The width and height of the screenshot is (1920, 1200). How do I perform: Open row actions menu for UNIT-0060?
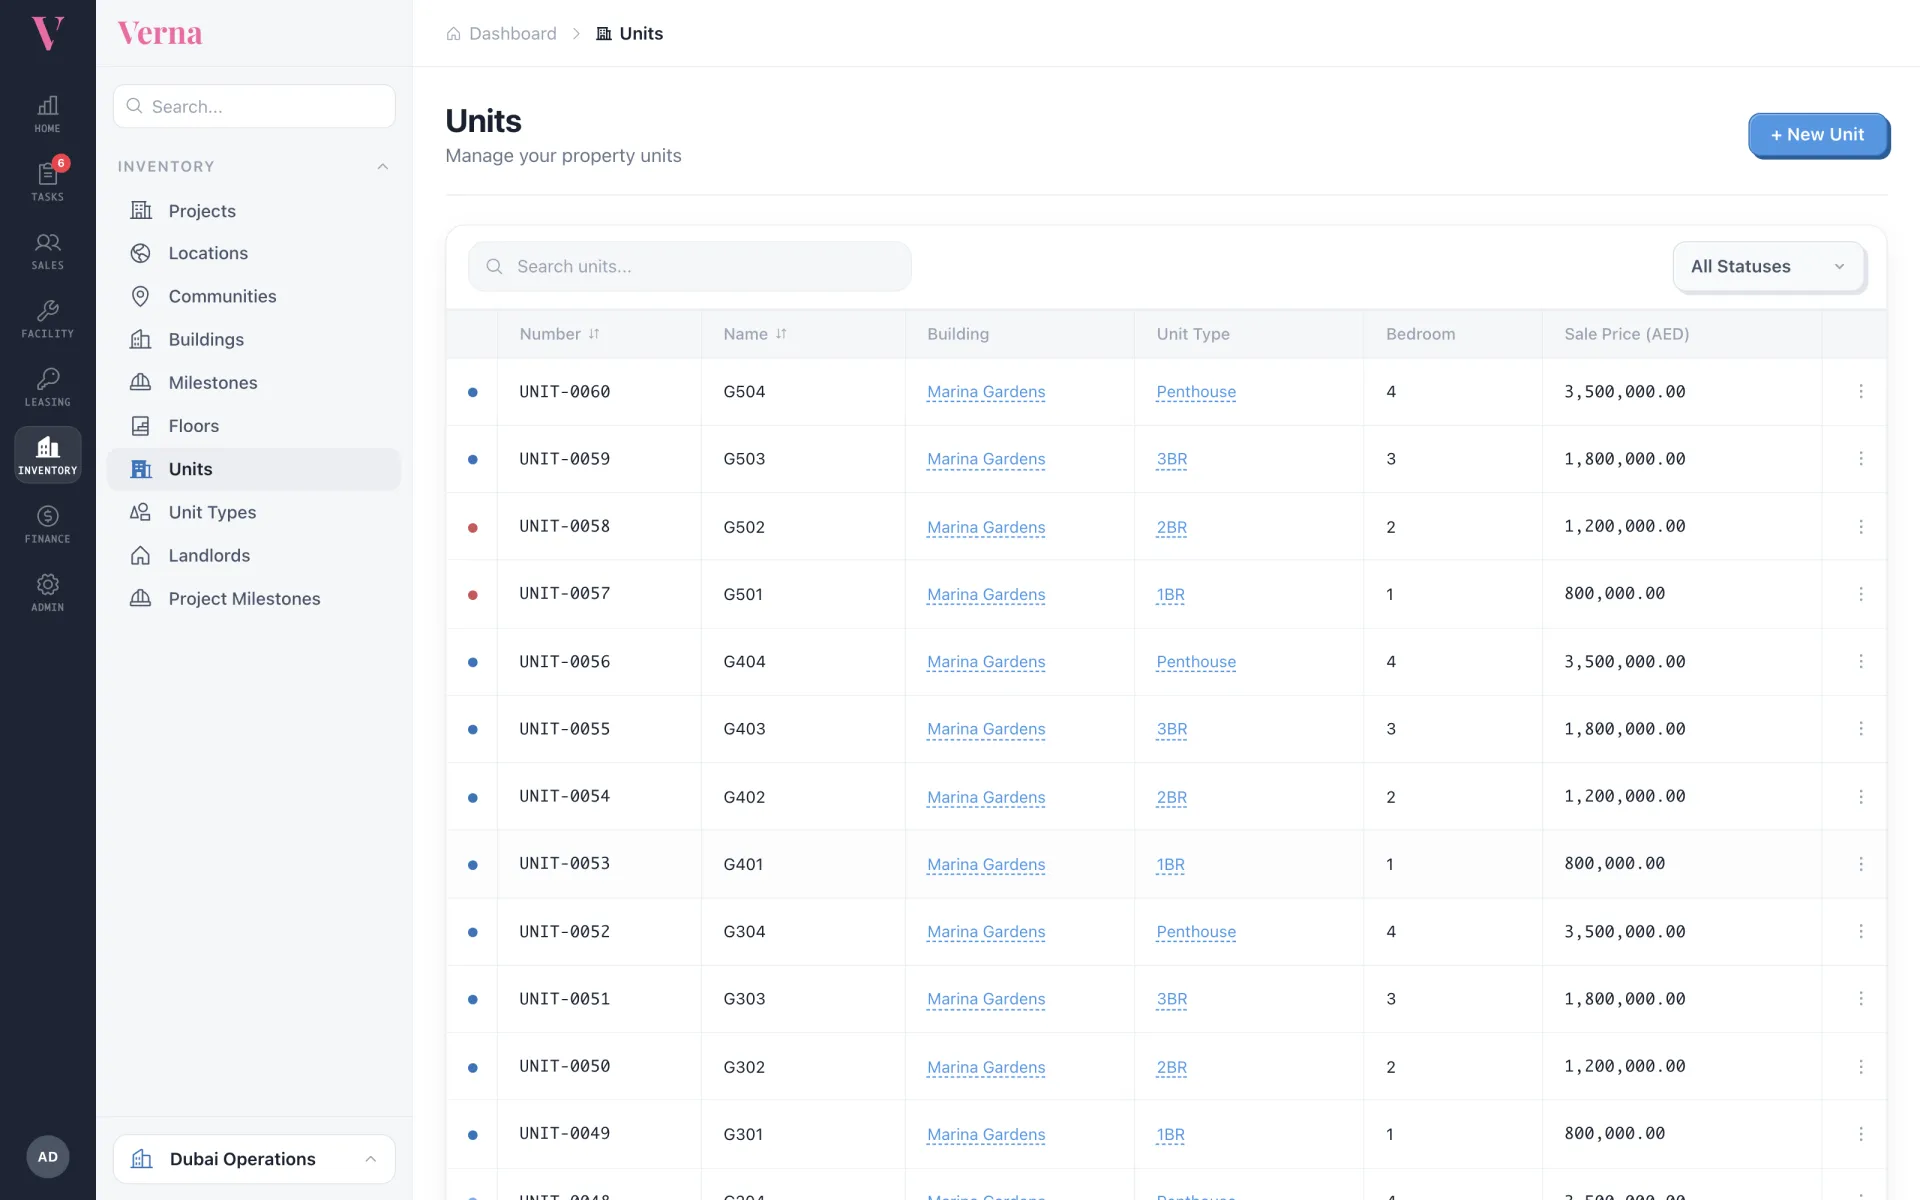point(1860,391)
